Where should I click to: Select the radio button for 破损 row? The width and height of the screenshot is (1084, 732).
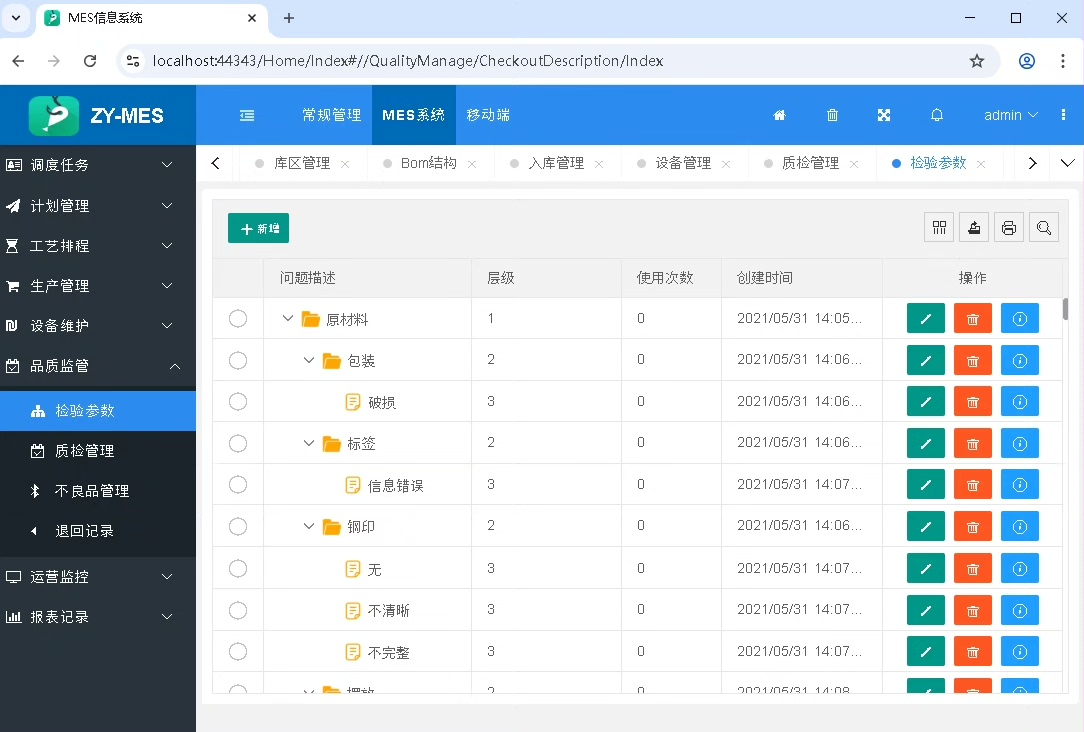point(238,402)
